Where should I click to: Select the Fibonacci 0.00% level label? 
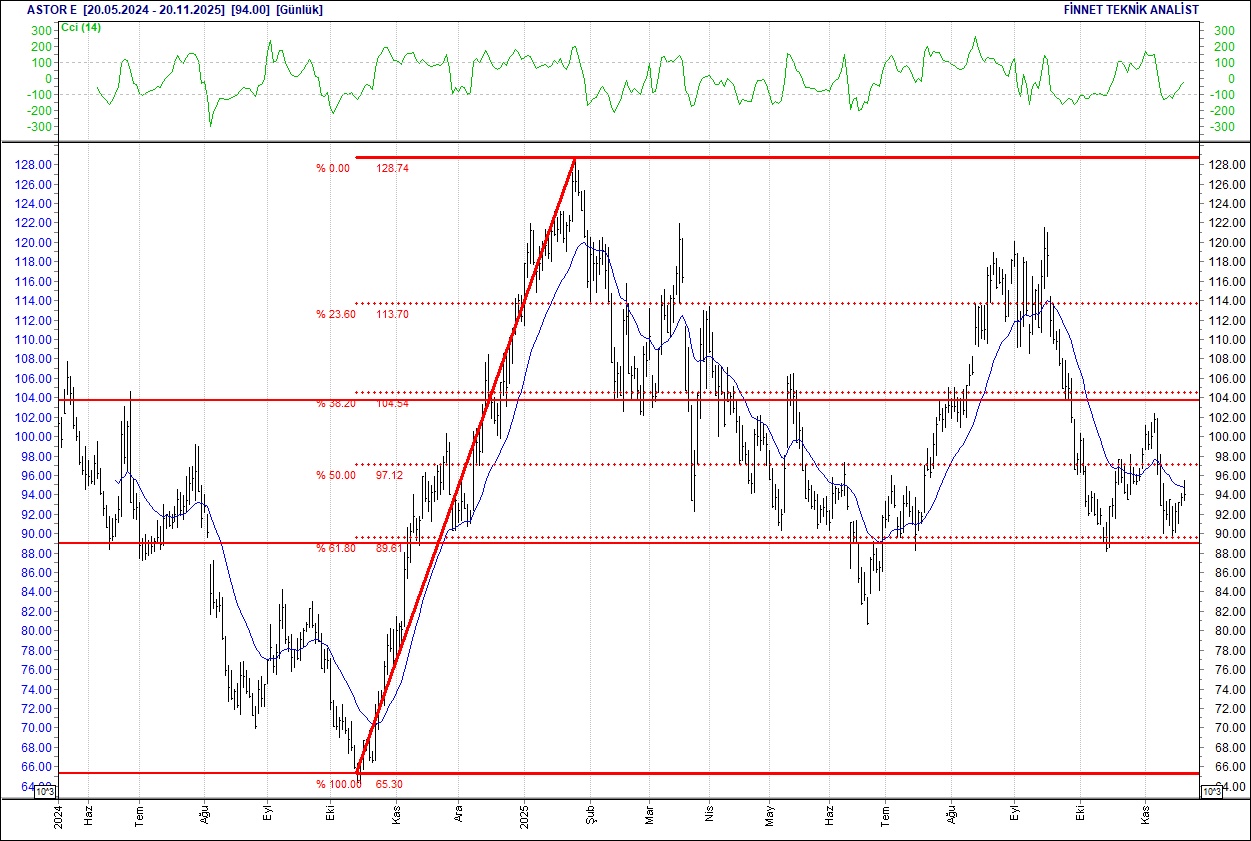click(x=333, y=167)
